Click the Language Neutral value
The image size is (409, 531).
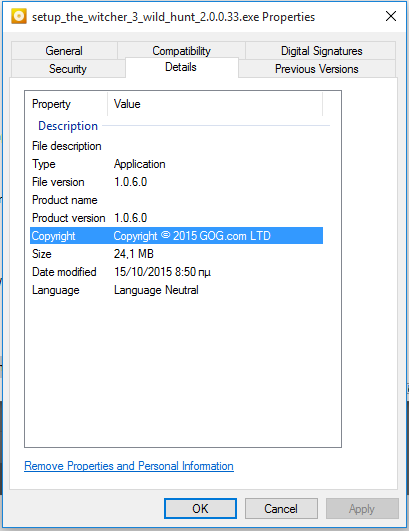point(156,290)
